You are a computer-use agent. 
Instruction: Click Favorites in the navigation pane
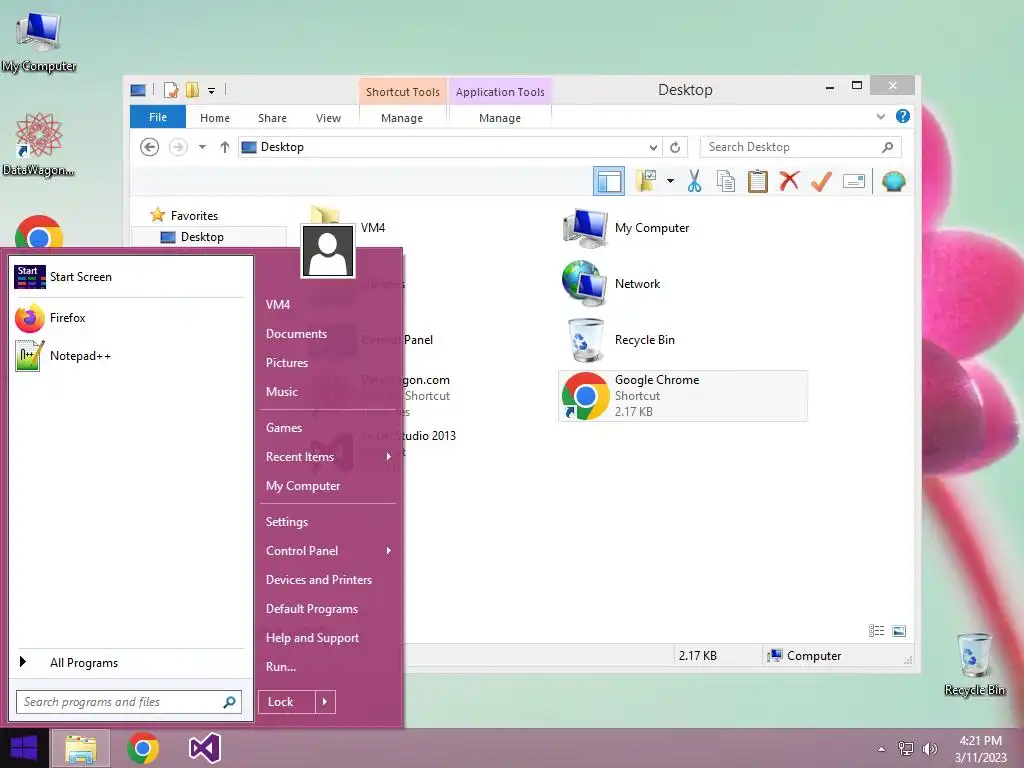point(194,216)
